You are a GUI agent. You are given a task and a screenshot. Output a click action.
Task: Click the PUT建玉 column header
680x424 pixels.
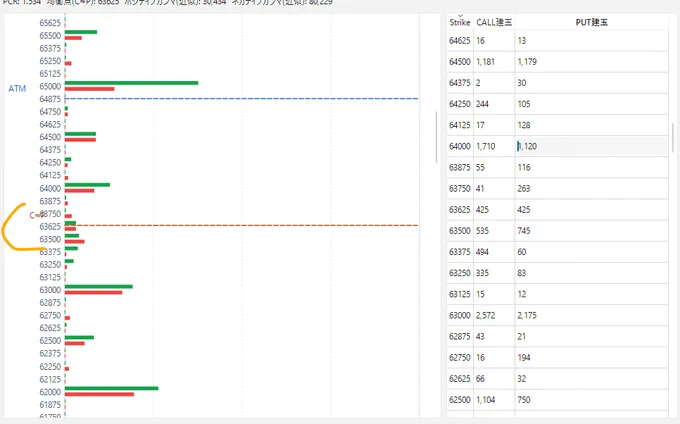(x=592, y=23)
